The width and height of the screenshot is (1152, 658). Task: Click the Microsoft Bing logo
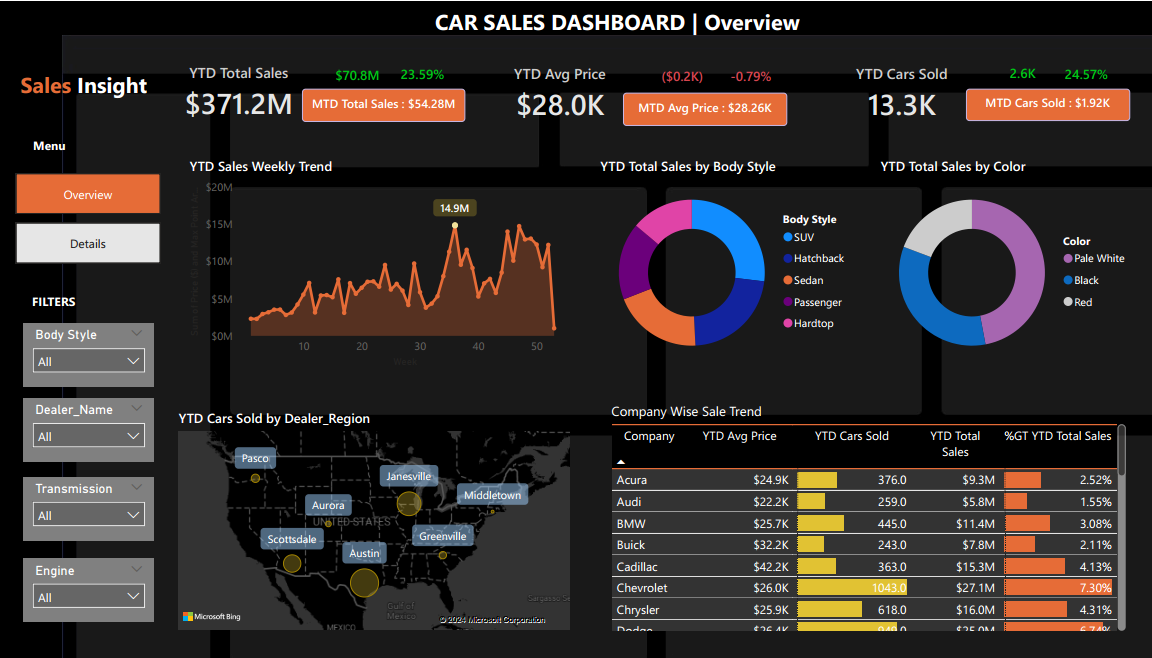tap(212, 617)
